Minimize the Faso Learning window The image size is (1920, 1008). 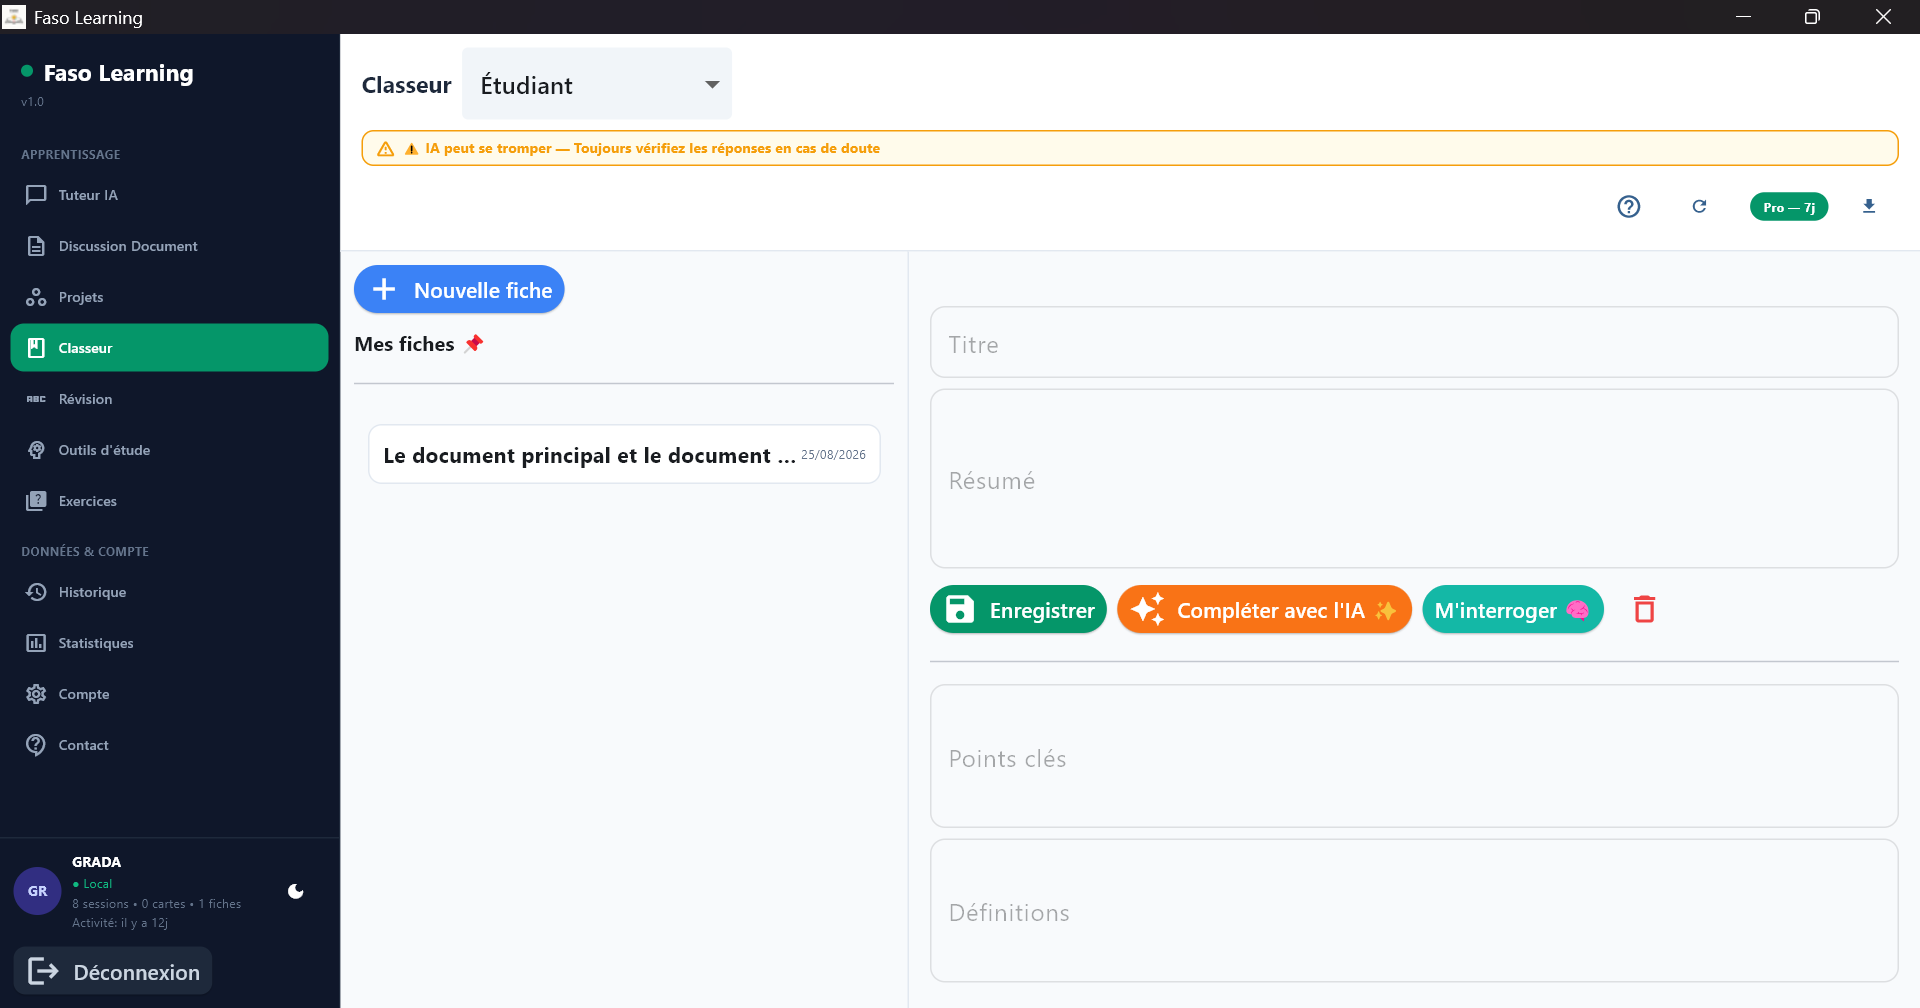coord(1743,17)
